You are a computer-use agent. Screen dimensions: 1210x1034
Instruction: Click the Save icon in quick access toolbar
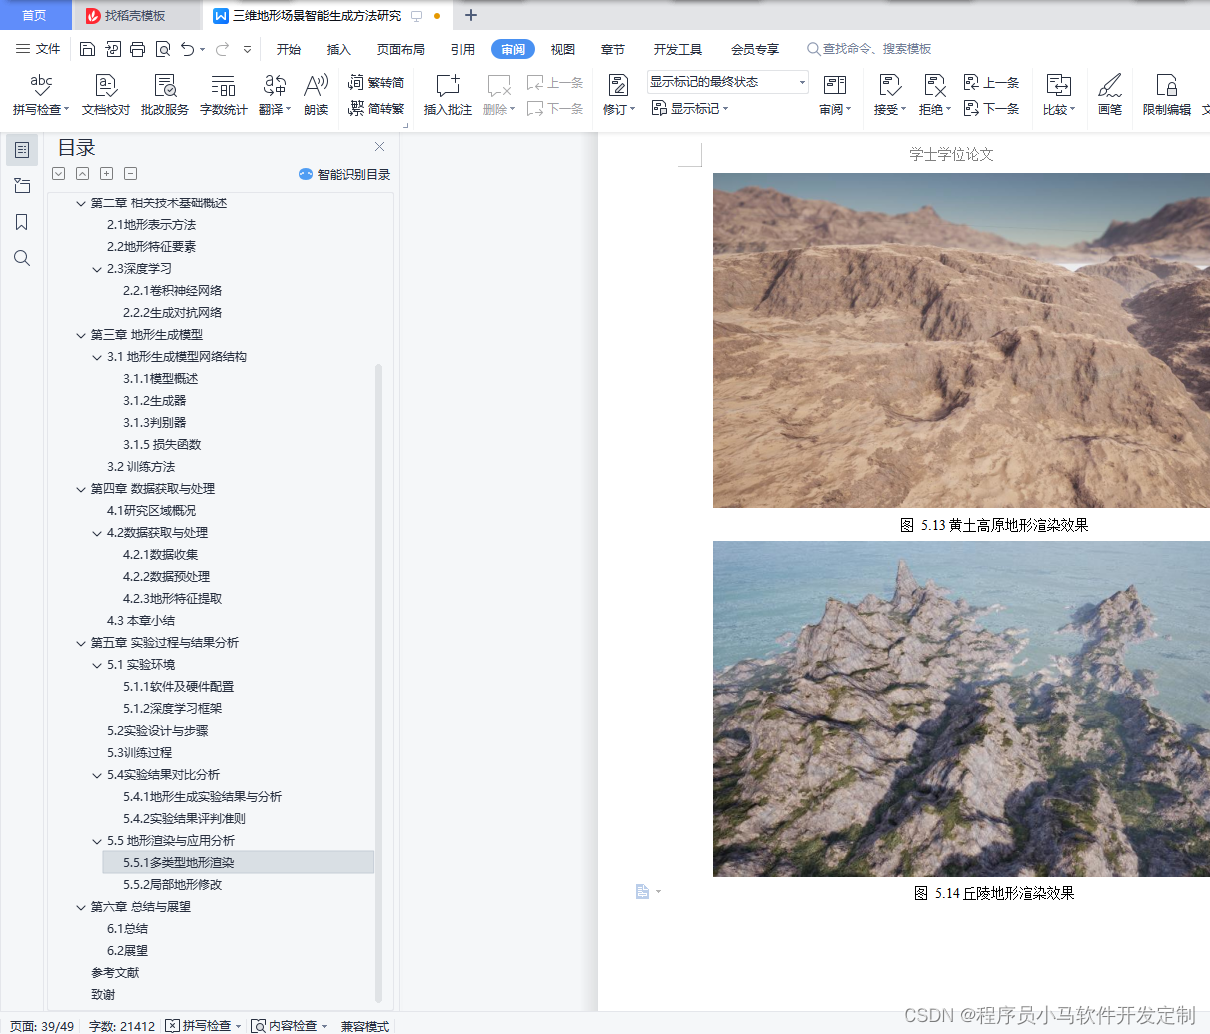(x=87, y=49)
